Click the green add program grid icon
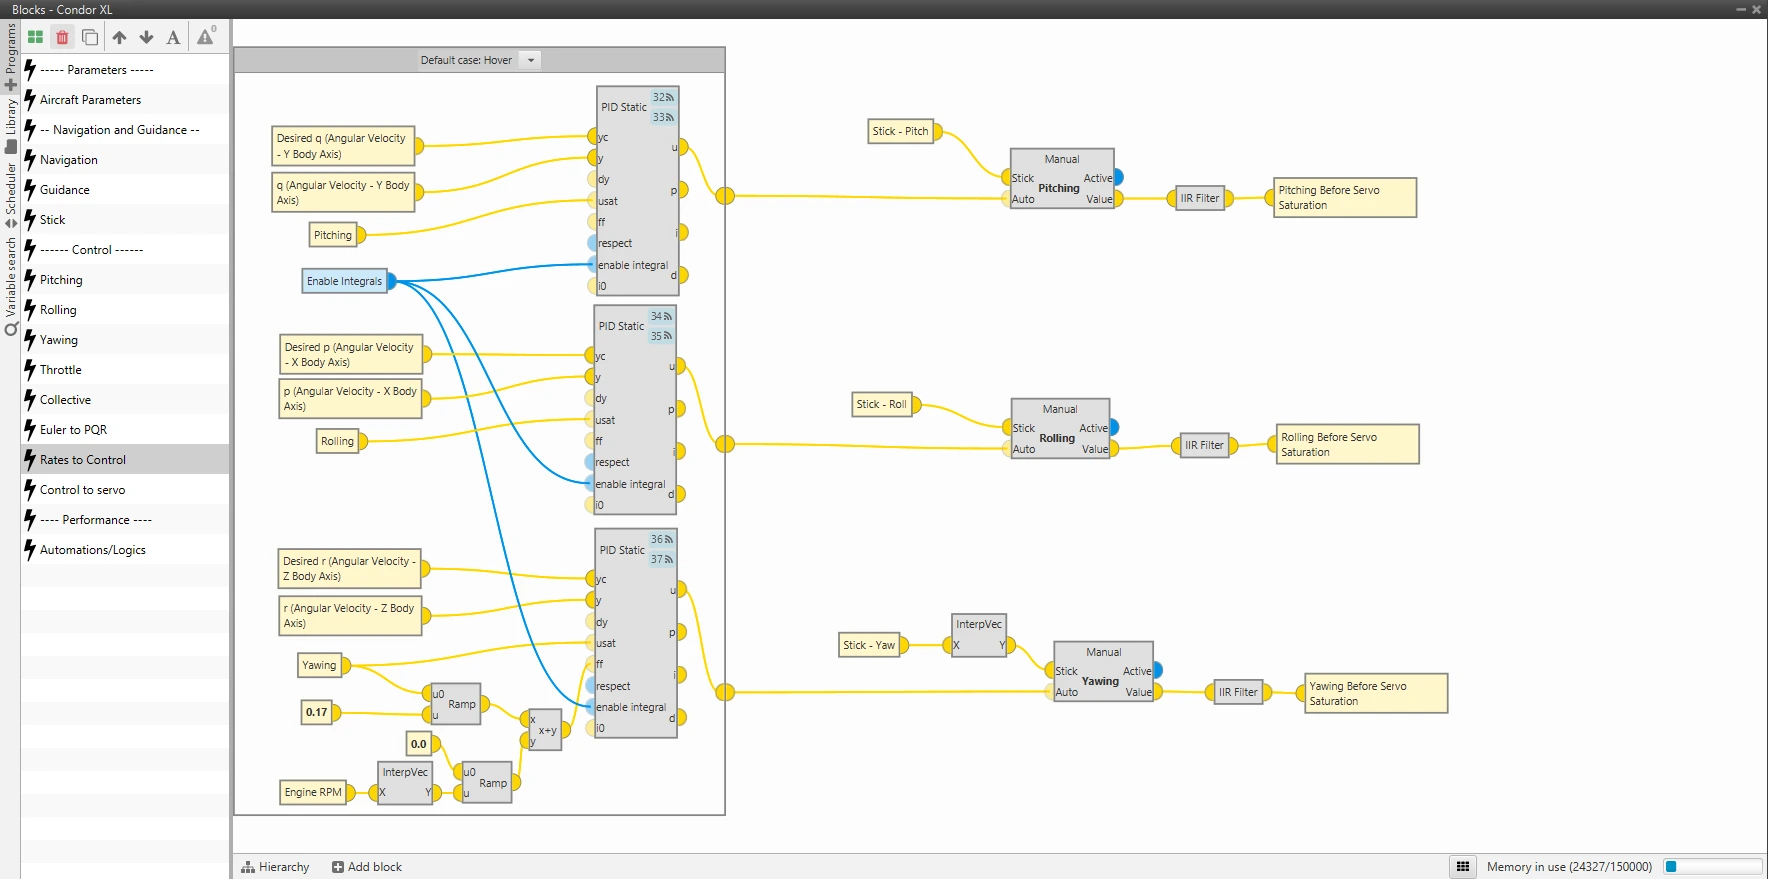This screenshot has height=879, width=1768. point(35,37)
